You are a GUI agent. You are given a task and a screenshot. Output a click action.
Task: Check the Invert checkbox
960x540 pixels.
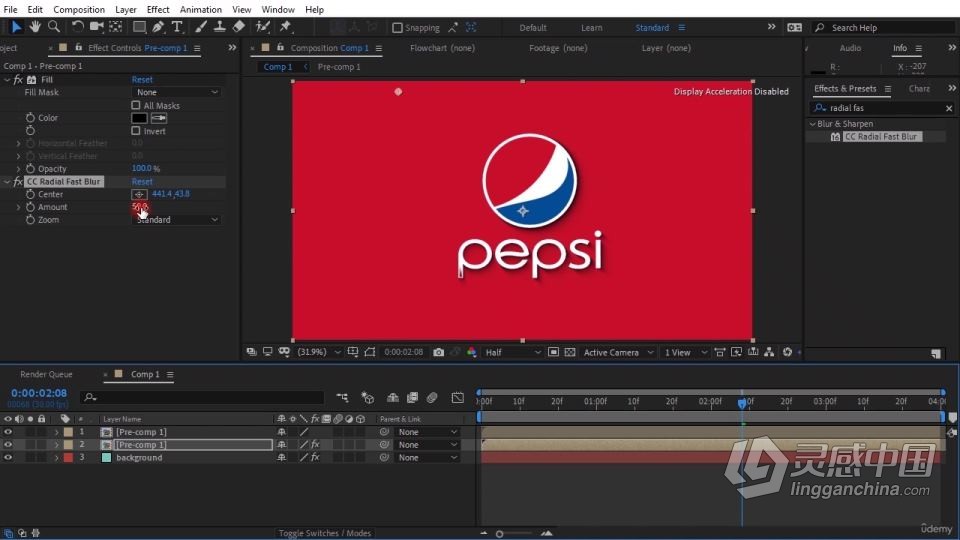point(136,130)
